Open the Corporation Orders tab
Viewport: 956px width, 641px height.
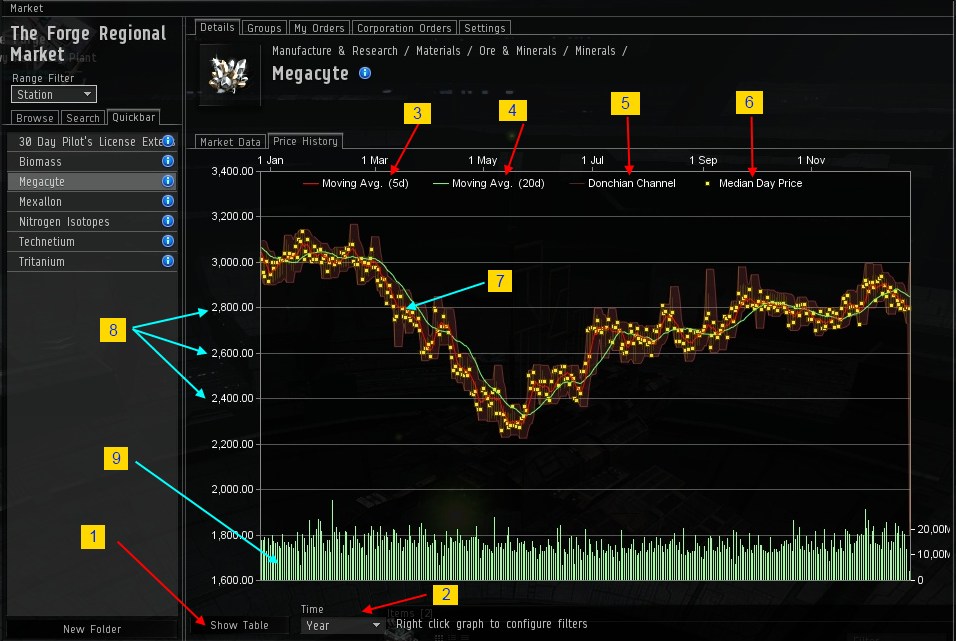click(404, 28)
